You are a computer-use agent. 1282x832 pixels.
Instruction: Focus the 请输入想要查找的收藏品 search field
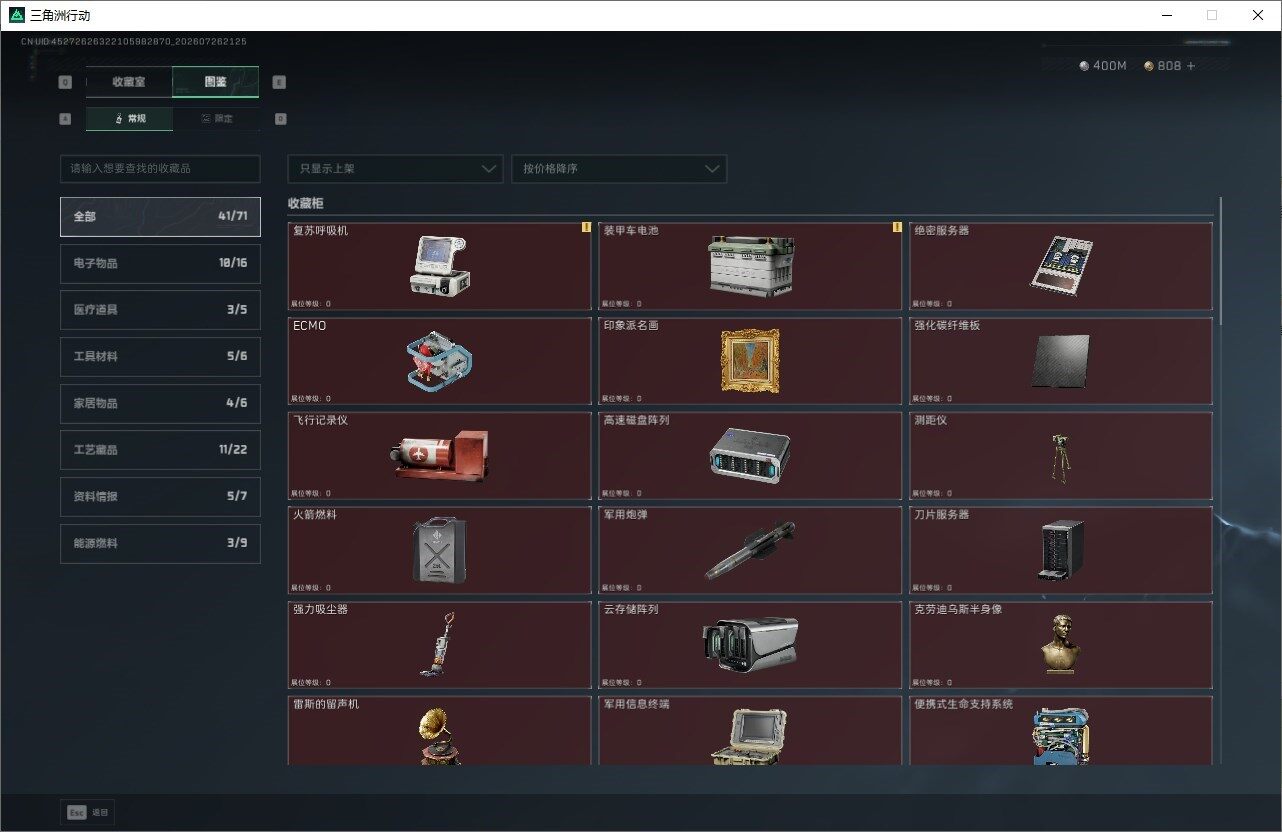(160, 169)
